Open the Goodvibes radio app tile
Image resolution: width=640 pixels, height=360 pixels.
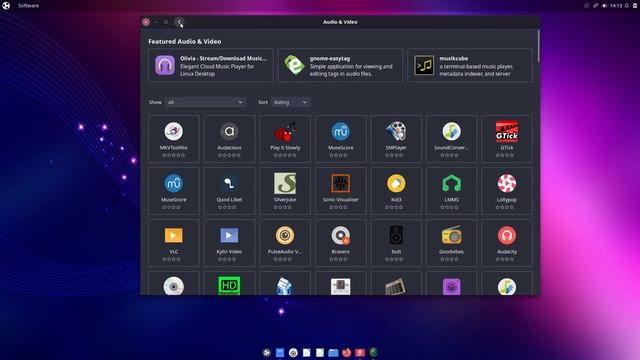tap(451, 243)
